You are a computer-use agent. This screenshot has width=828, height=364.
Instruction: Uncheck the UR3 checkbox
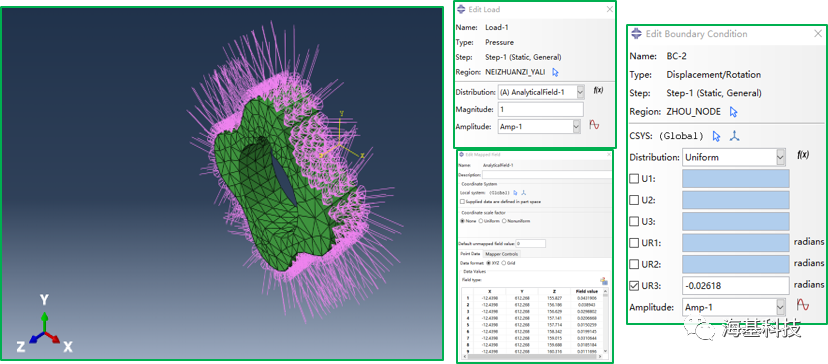[635, 286]
